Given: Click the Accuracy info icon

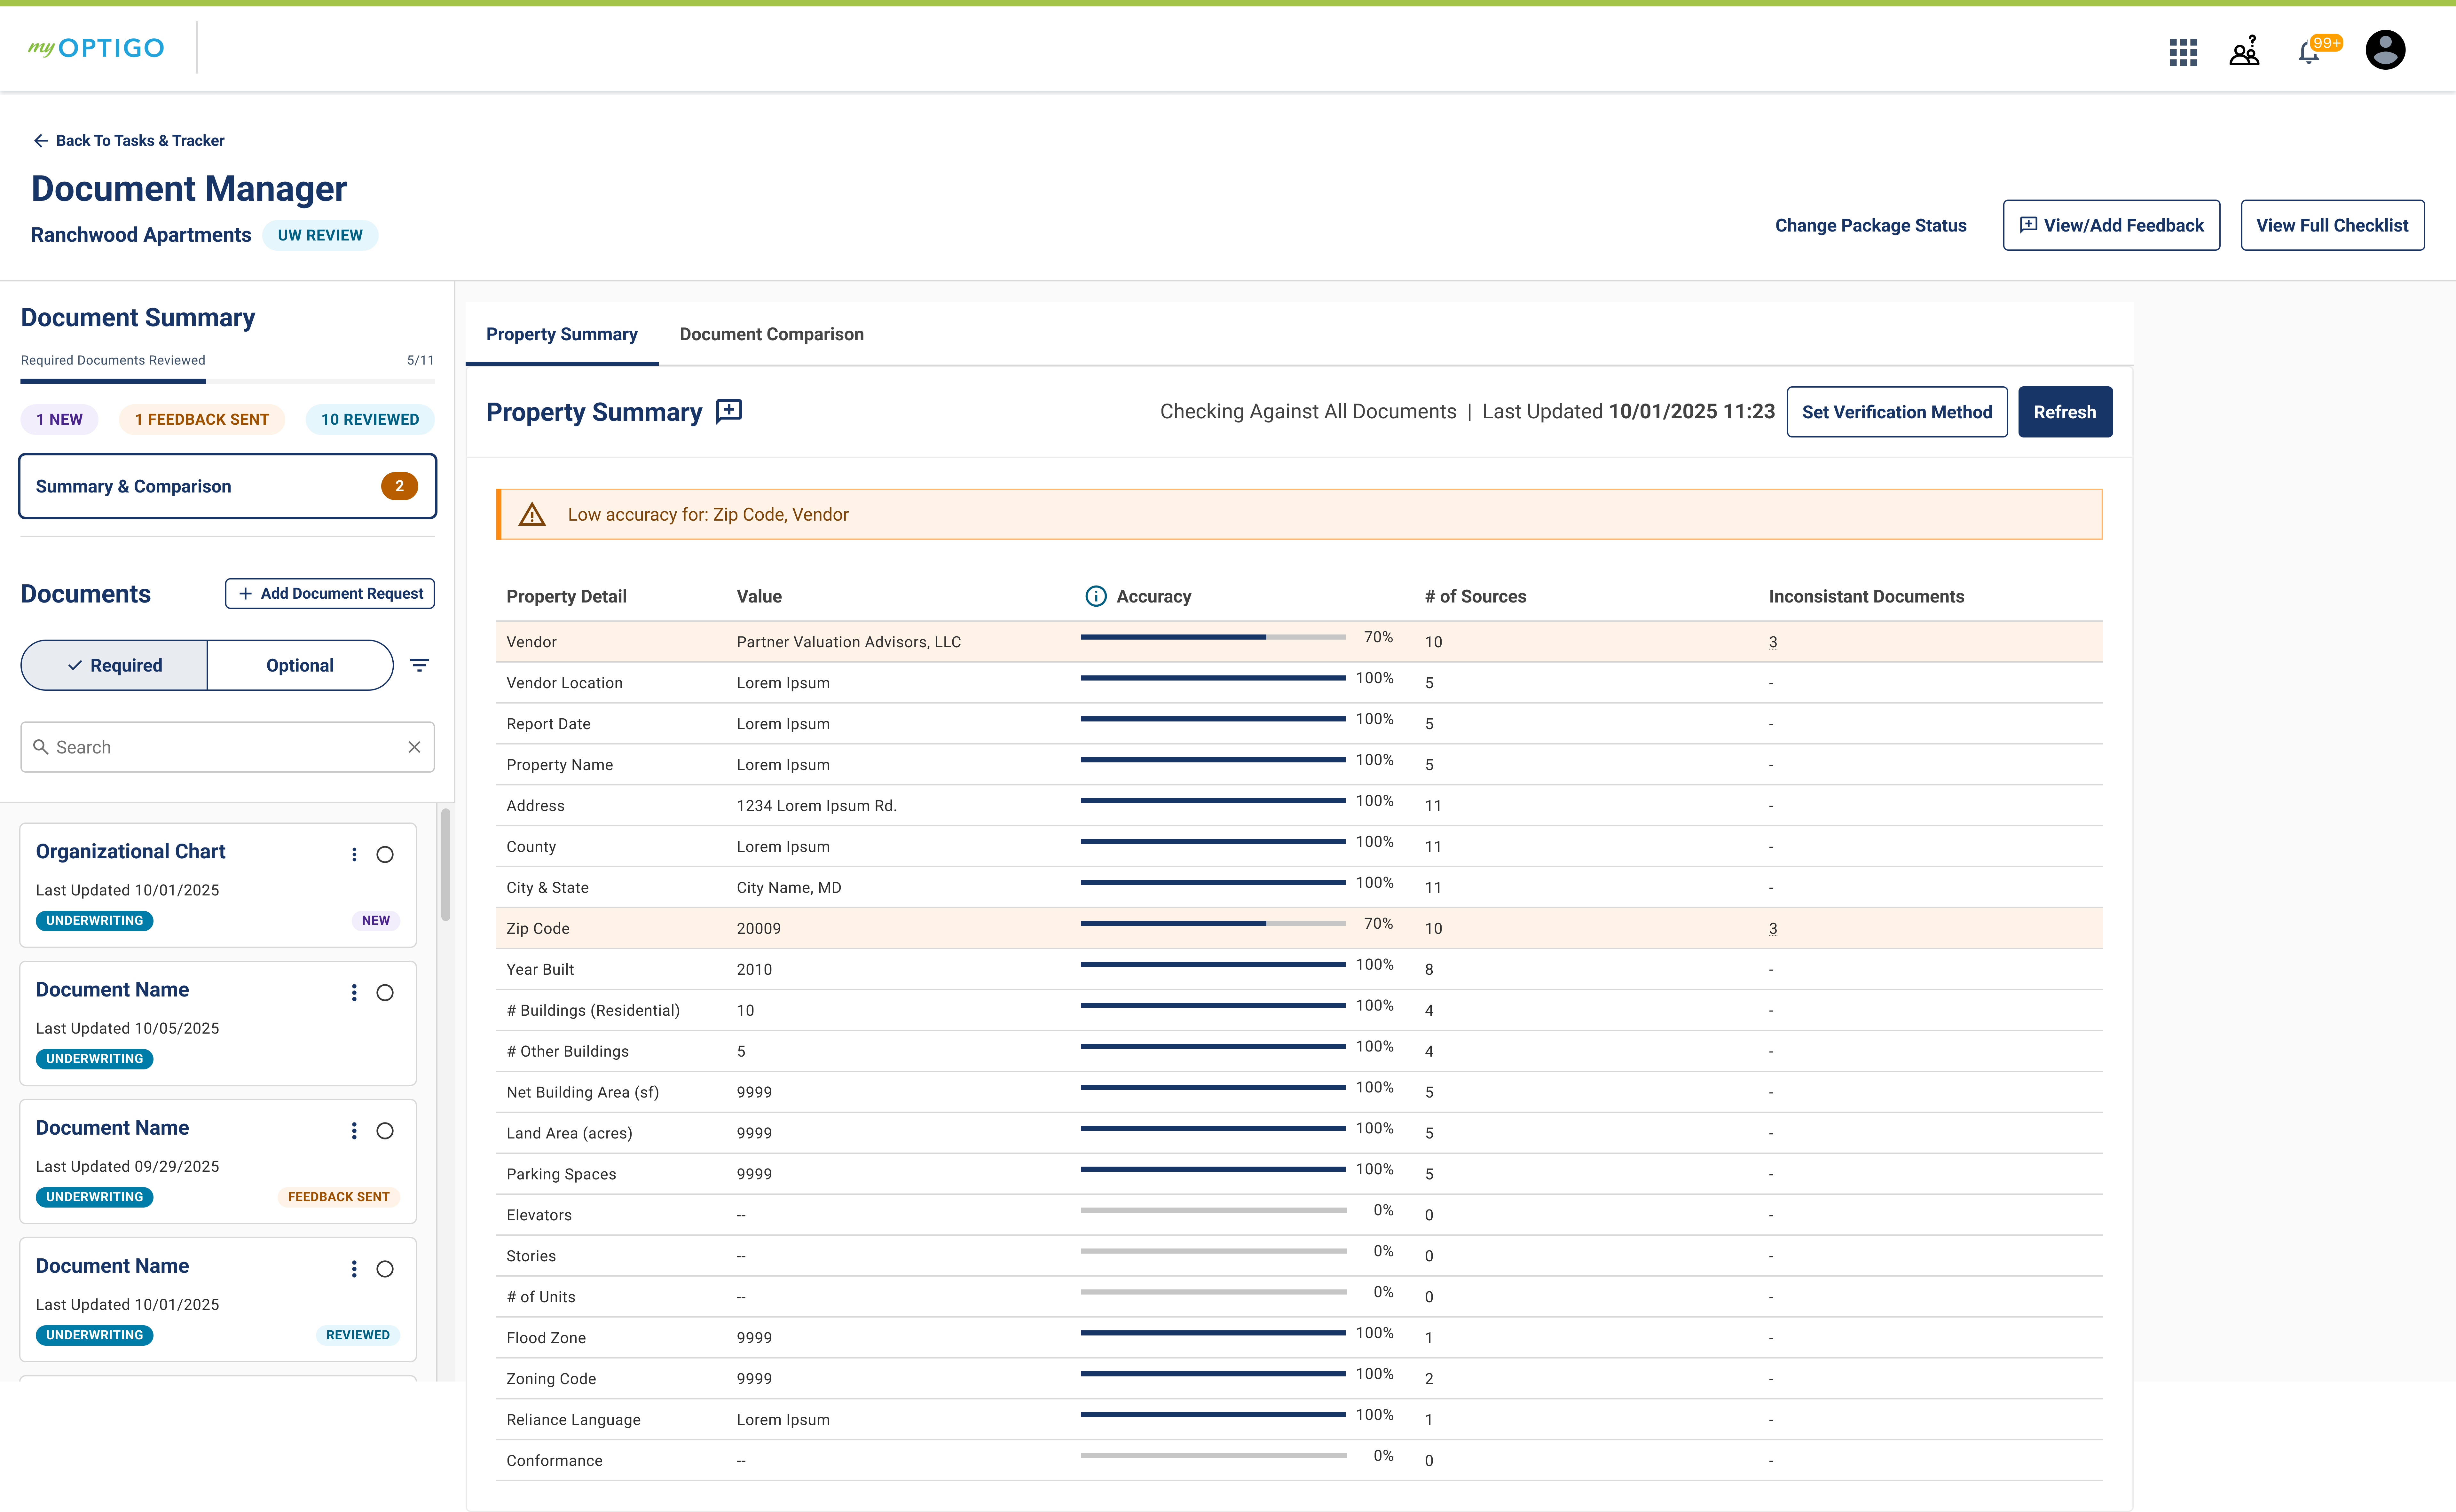Looking at the screenshot, I should tap(1096, 596).
